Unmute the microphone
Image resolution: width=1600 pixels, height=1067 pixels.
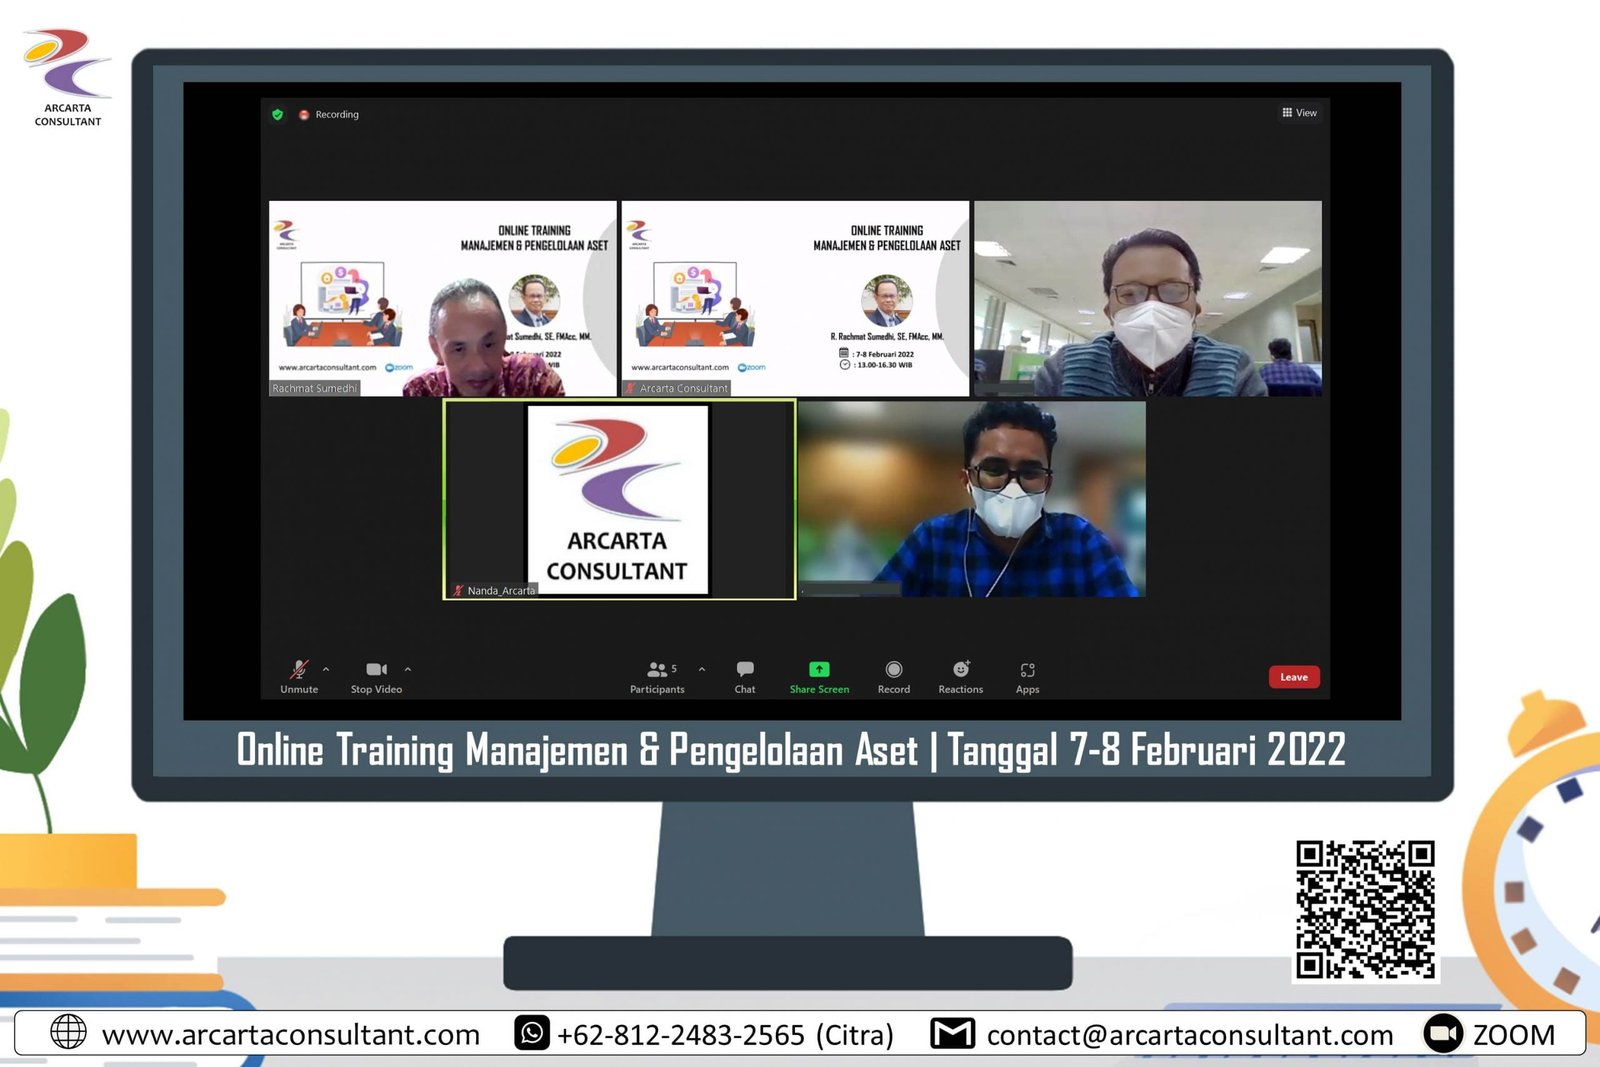pos(299,675)
